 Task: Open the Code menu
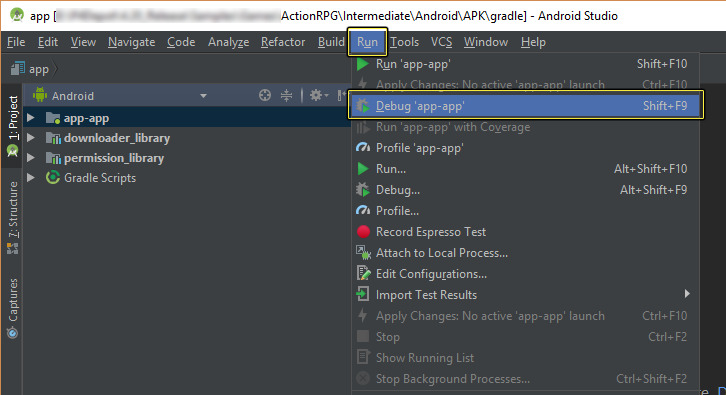(x=181, y=42)
